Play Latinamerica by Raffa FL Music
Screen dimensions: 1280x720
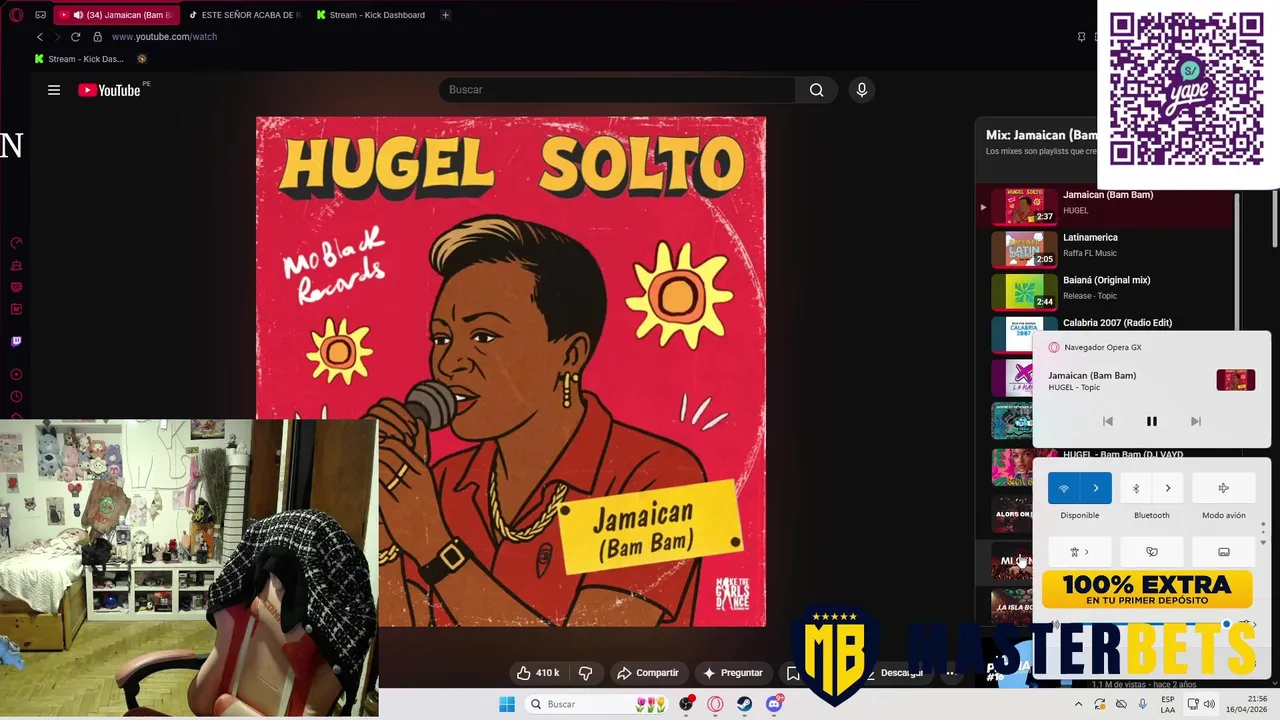pos(1110,248)
